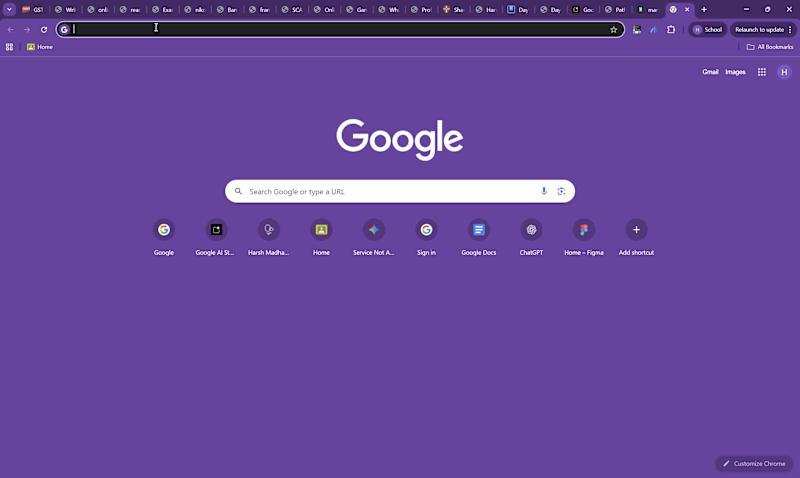Switch to the SCA tab
Viewport: 800px width, 478px height.
click(292, 9)
